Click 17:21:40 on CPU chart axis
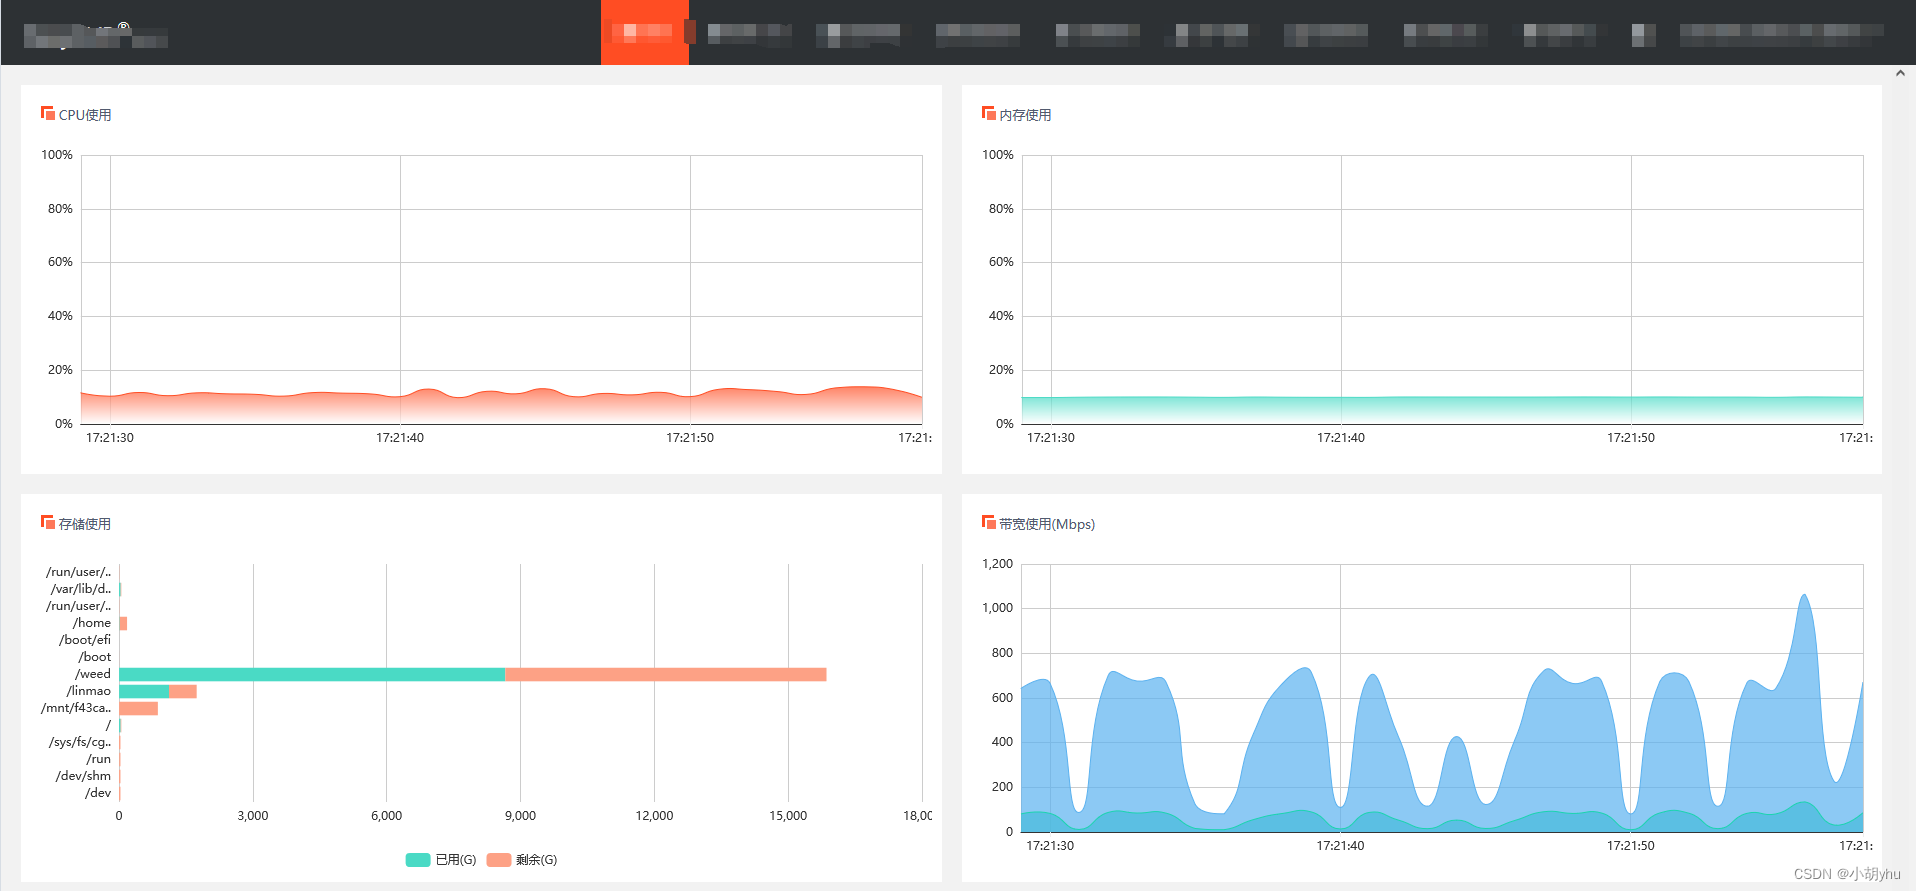1916x891 pixels. click(x=400, y=438)
